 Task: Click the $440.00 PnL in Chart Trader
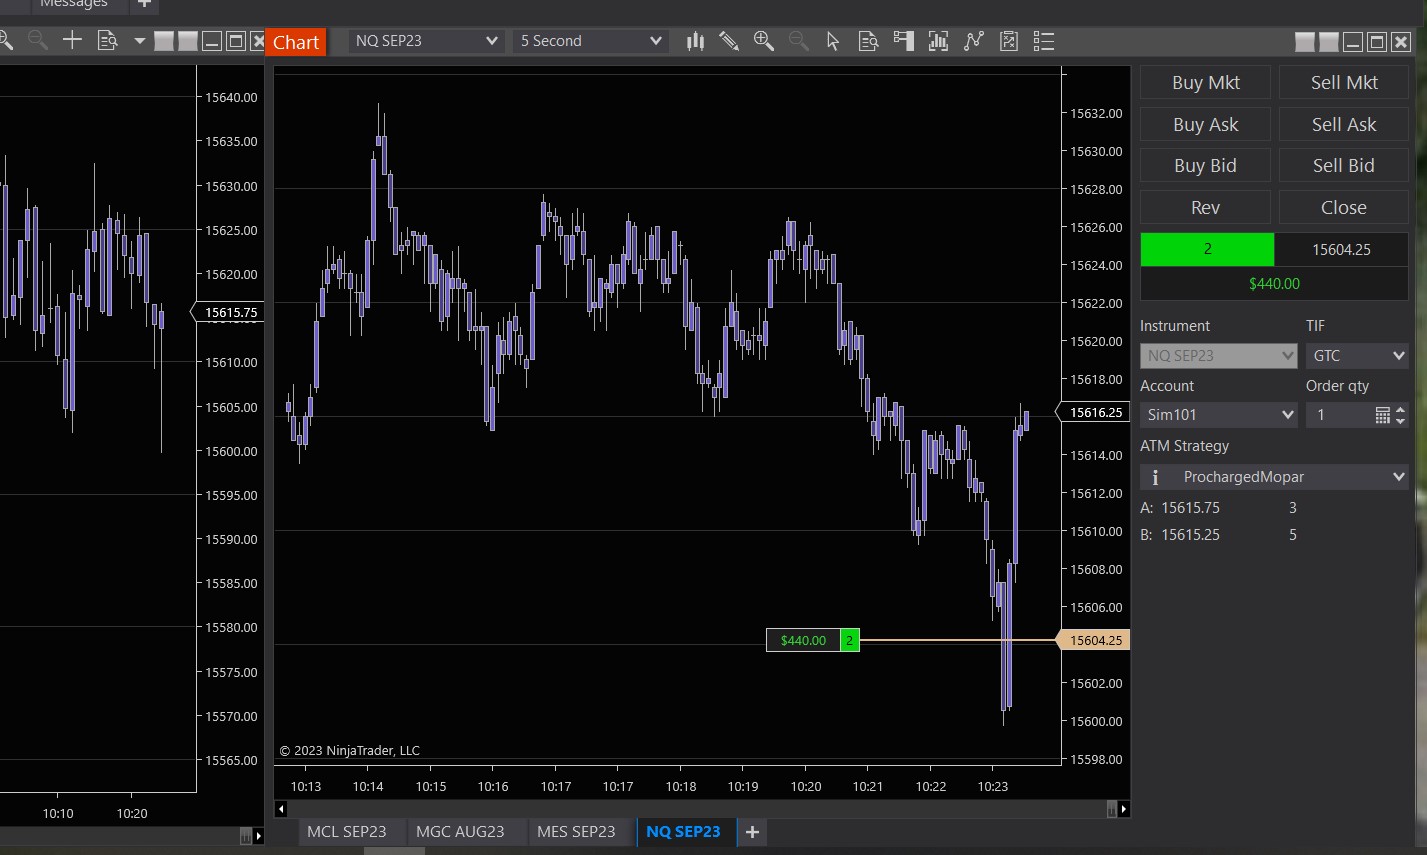coord(1274,284)
